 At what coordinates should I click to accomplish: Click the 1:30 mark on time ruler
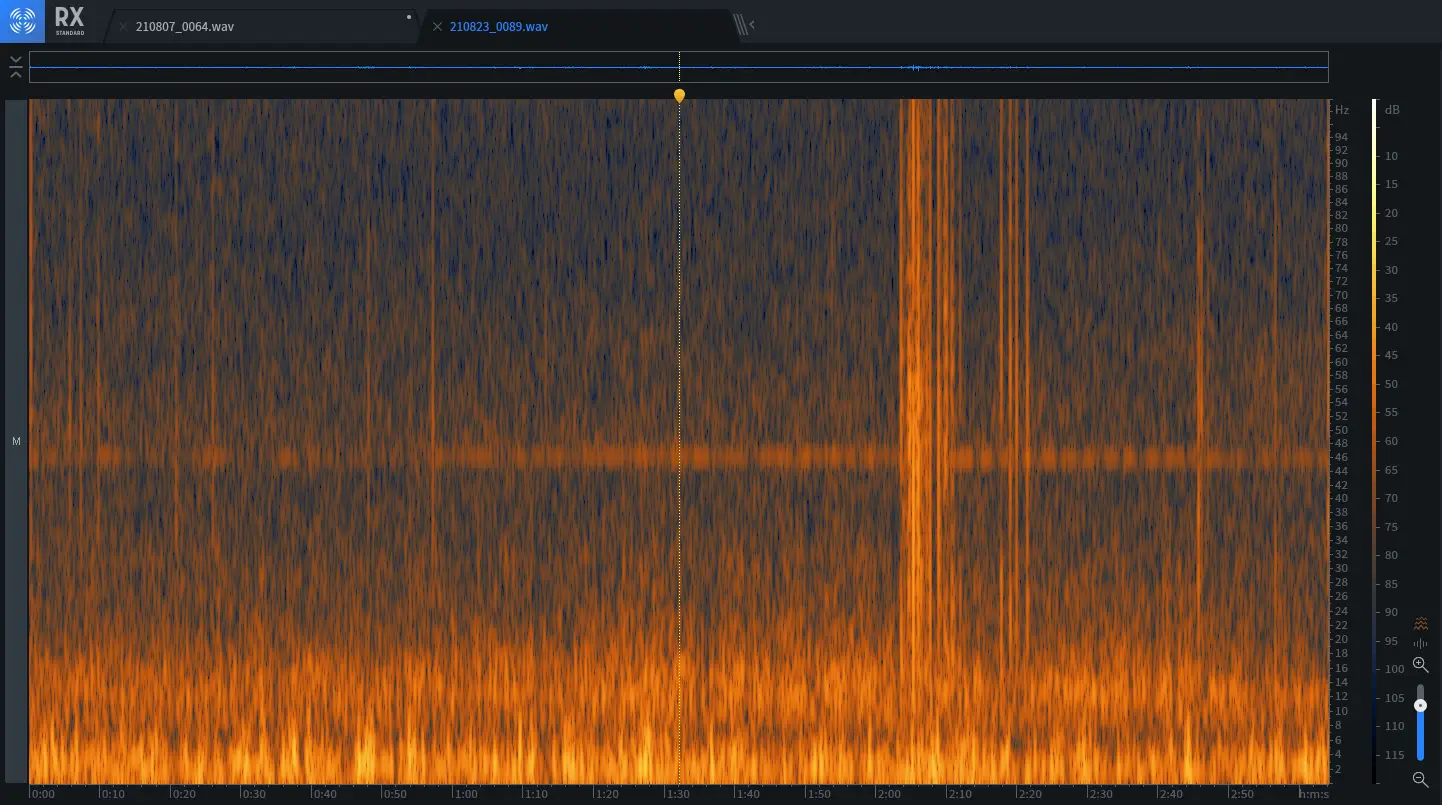[x=678, y=794]
